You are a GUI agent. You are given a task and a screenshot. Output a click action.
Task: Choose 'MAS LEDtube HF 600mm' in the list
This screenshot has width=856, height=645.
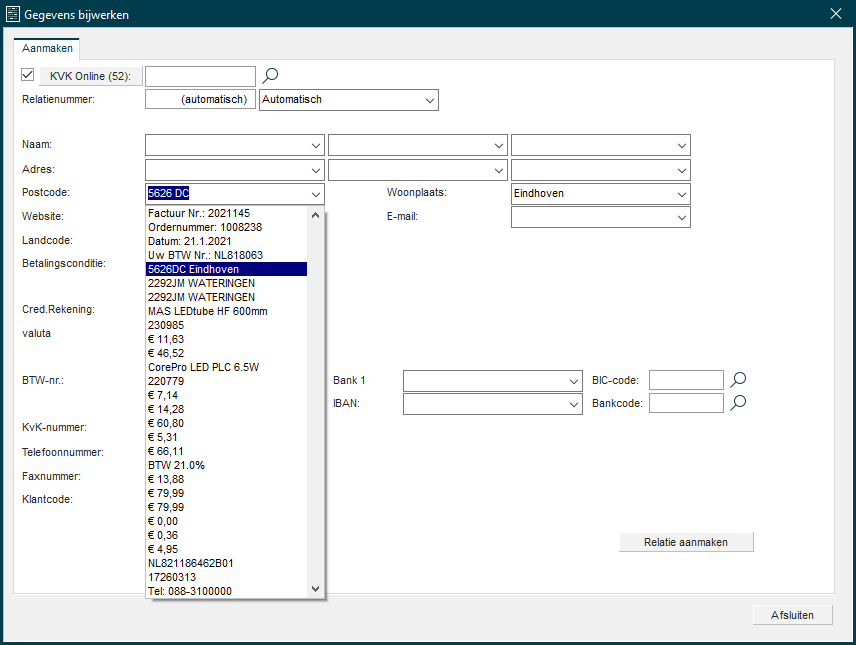(x=227, y=311)
